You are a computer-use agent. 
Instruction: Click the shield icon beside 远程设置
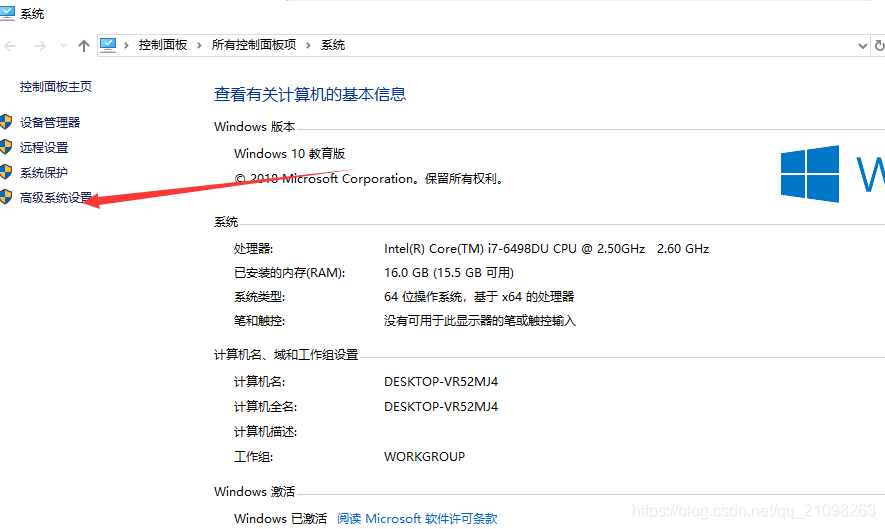click(x=6, y=147)
